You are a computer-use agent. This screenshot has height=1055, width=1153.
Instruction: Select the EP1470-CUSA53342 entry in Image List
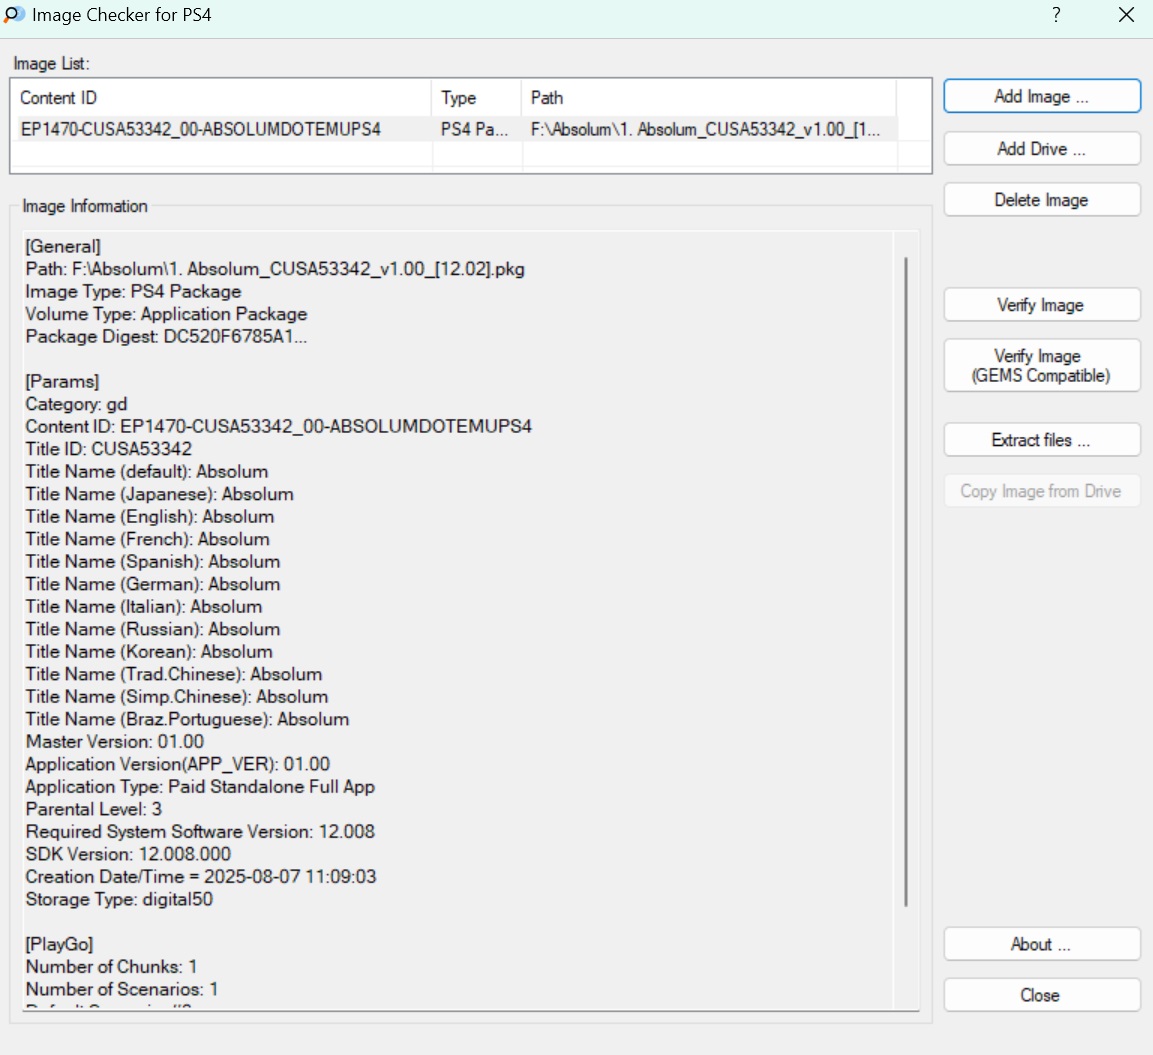coord(201,129)
